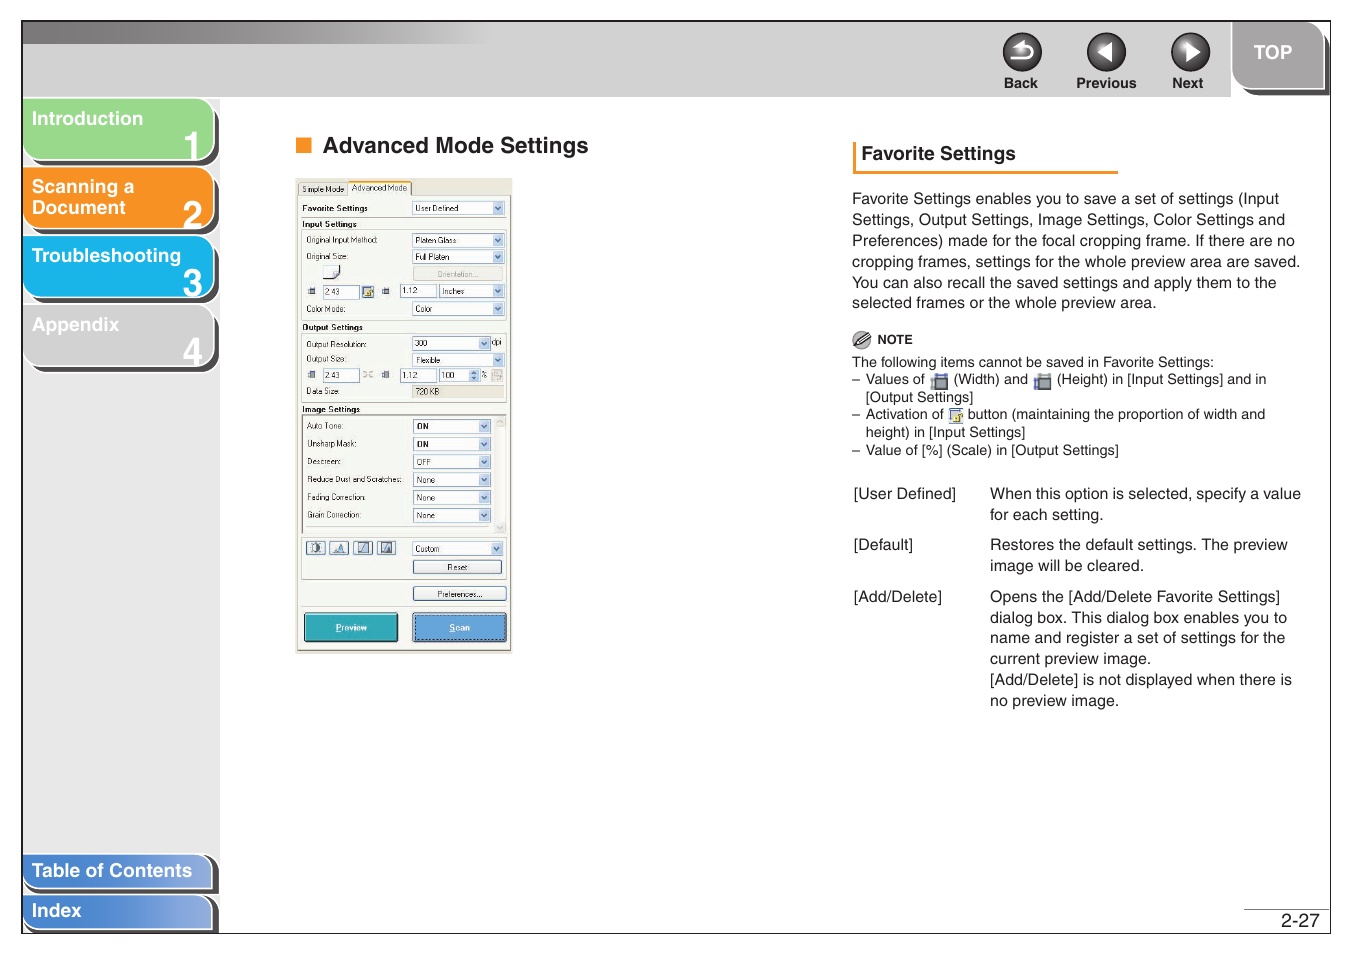Open the Grain Correction dropdown
The height and width of the screenshot is (954, 1351).
pos(452,515)
